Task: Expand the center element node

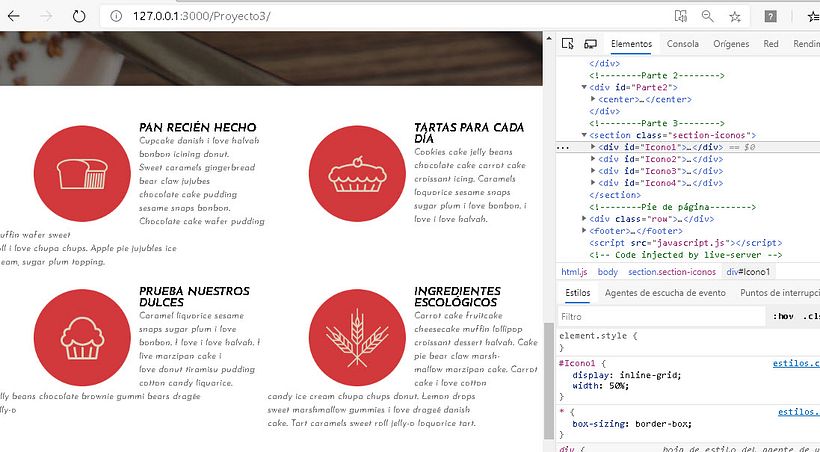Action: 593,99
